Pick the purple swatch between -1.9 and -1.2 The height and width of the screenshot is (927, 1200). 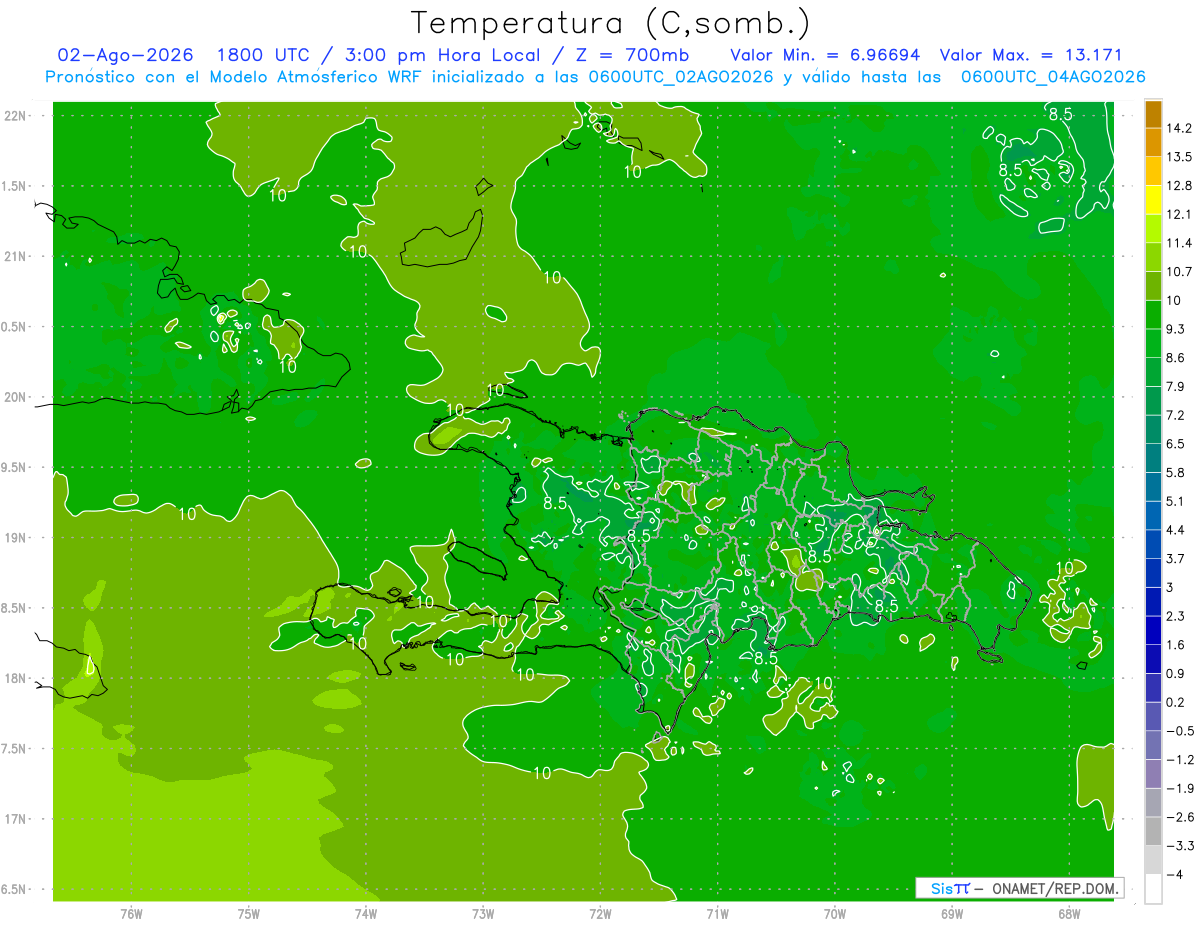(1153, 774)
